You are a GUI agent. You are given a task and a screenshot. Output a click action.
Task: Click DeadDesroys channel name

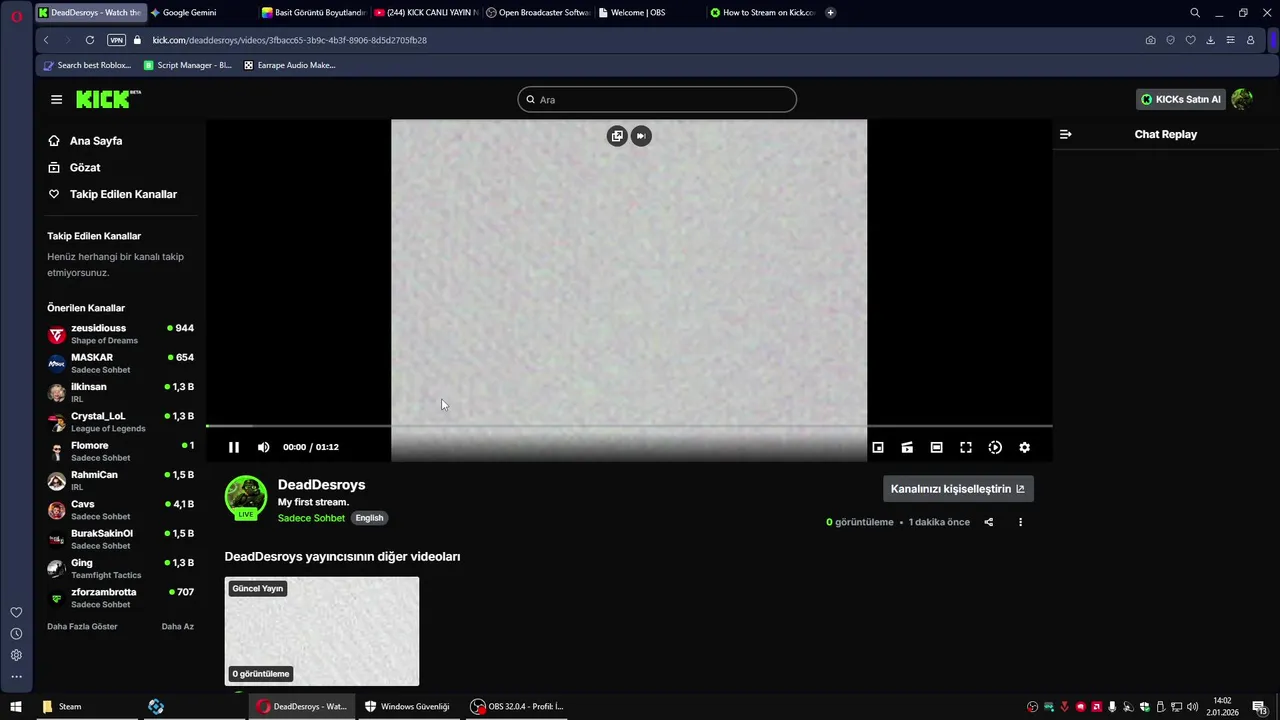click(321, 485)
